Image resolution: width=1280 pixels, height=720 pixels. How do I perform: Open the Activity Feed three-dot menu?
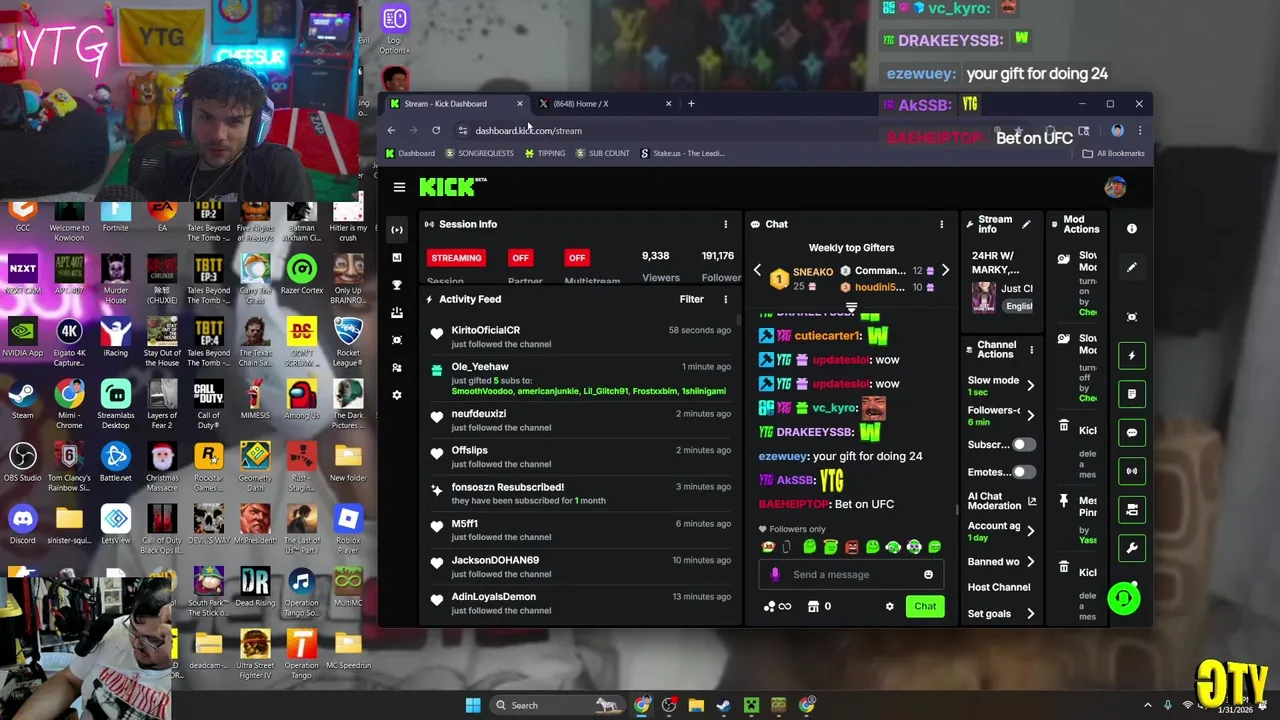[726, 299]
